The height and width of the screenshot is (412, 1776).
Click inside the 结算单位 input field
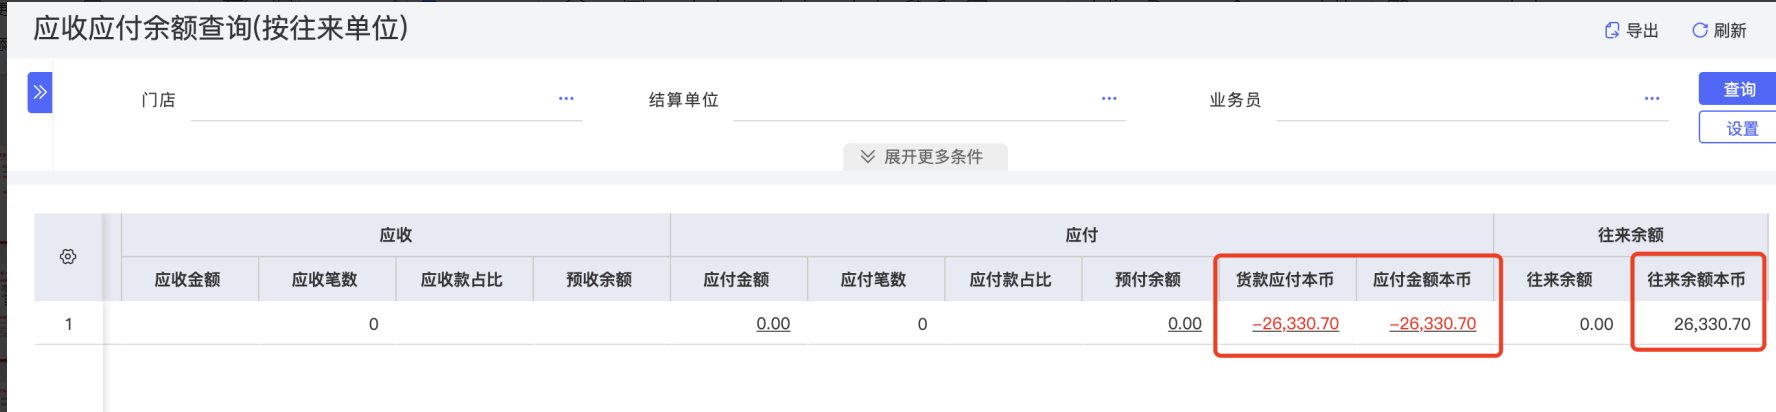[910, 101]
